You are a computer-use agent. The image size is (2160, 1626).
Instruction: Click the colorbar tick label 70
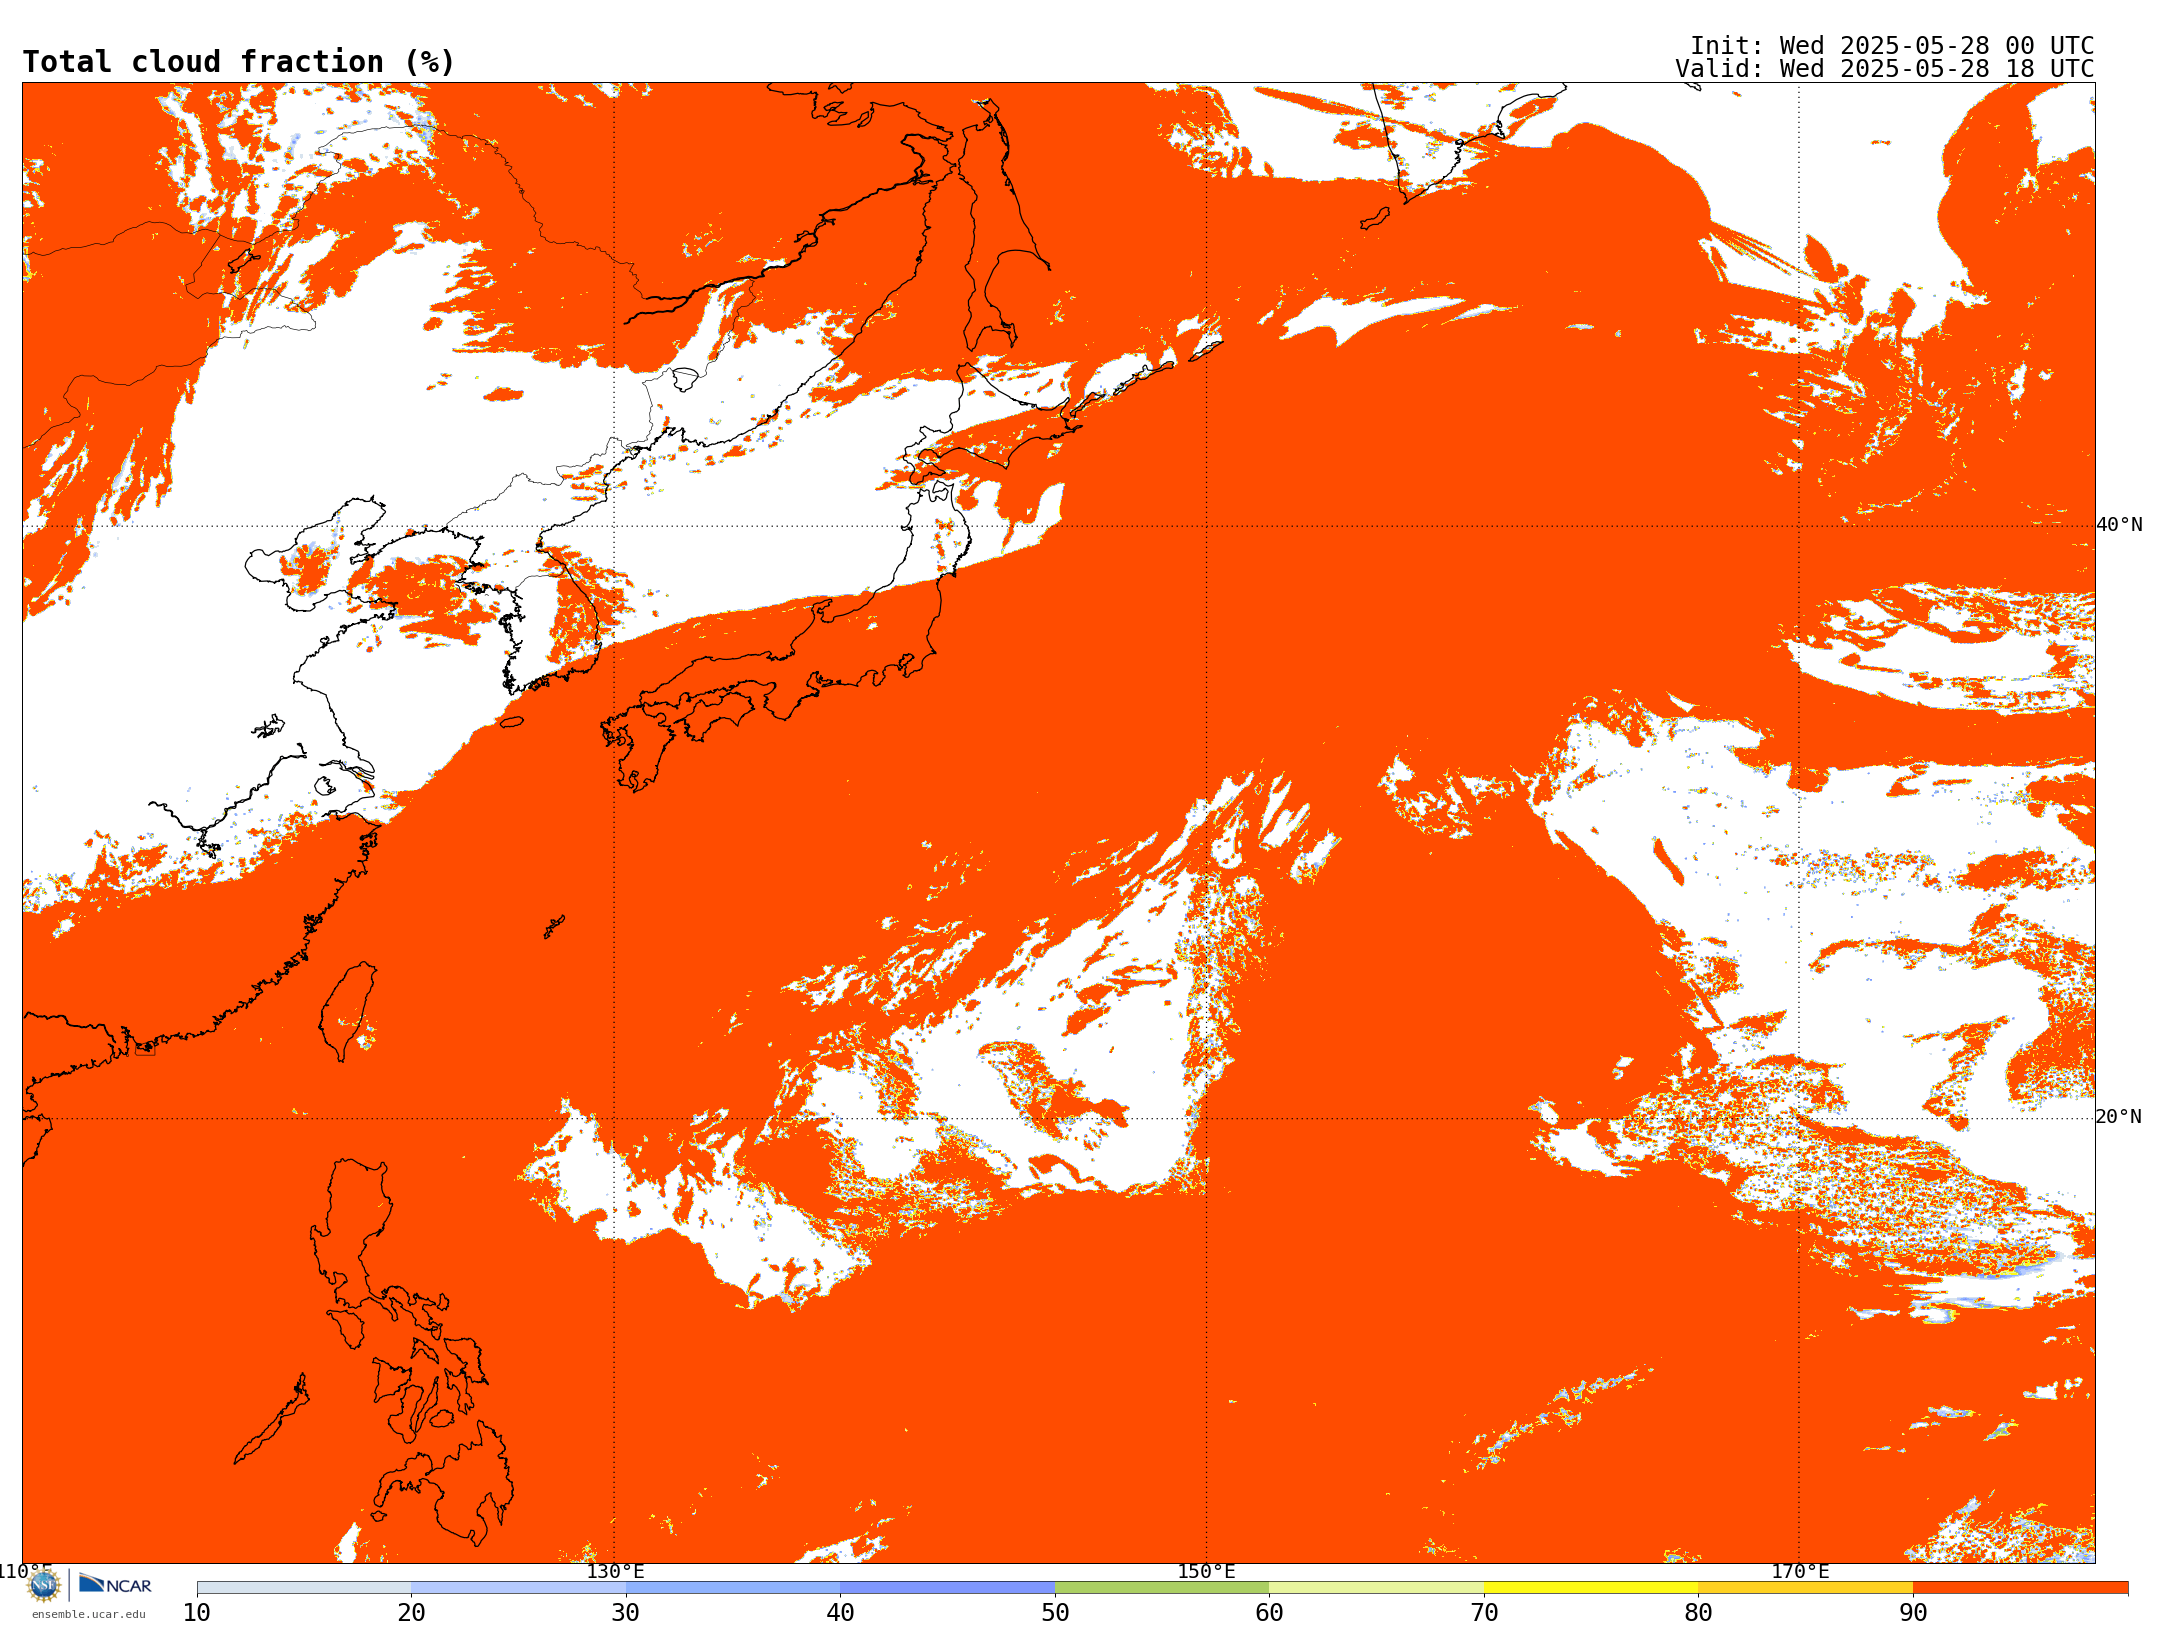click(x=1484, y=1613)
